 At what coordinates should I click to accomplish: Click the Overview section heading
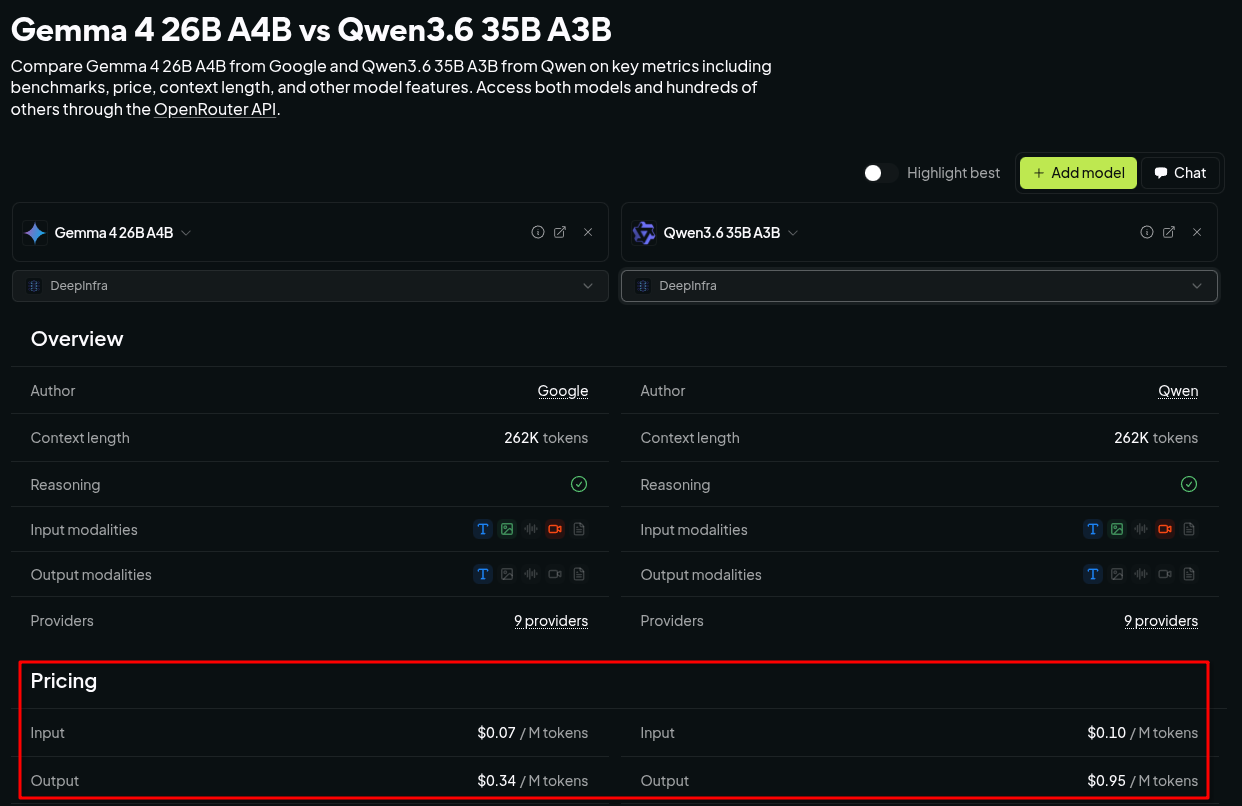[77, 339]
